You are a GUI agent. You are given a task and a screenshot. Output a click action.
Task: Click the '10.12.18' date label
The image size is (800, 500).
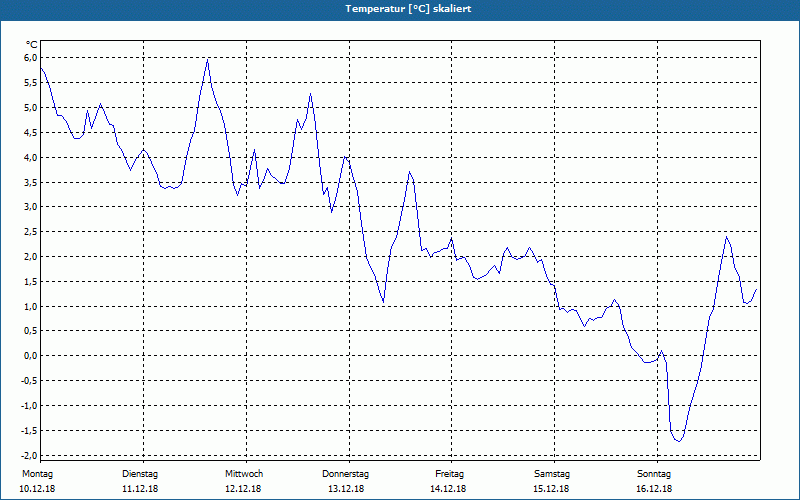[x=37, y=489]
